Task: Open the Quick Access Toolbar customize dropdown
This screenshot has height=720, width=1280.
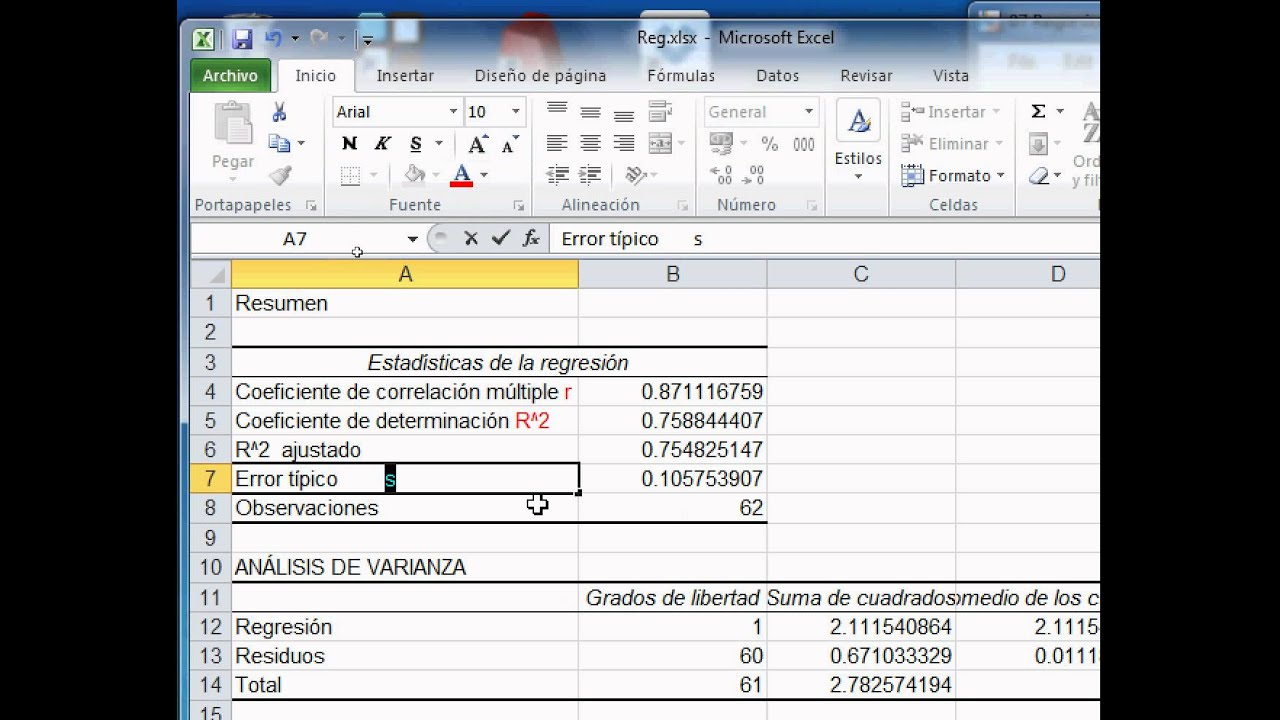Action: tap(367, 40)
